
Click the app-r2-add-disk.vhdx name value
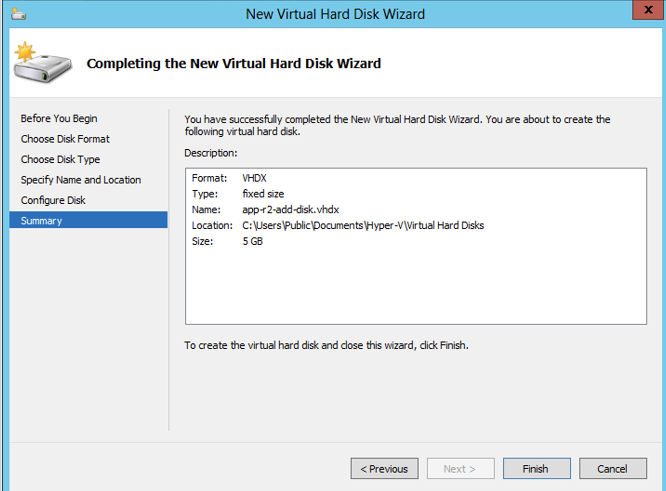tap(291, 209)
